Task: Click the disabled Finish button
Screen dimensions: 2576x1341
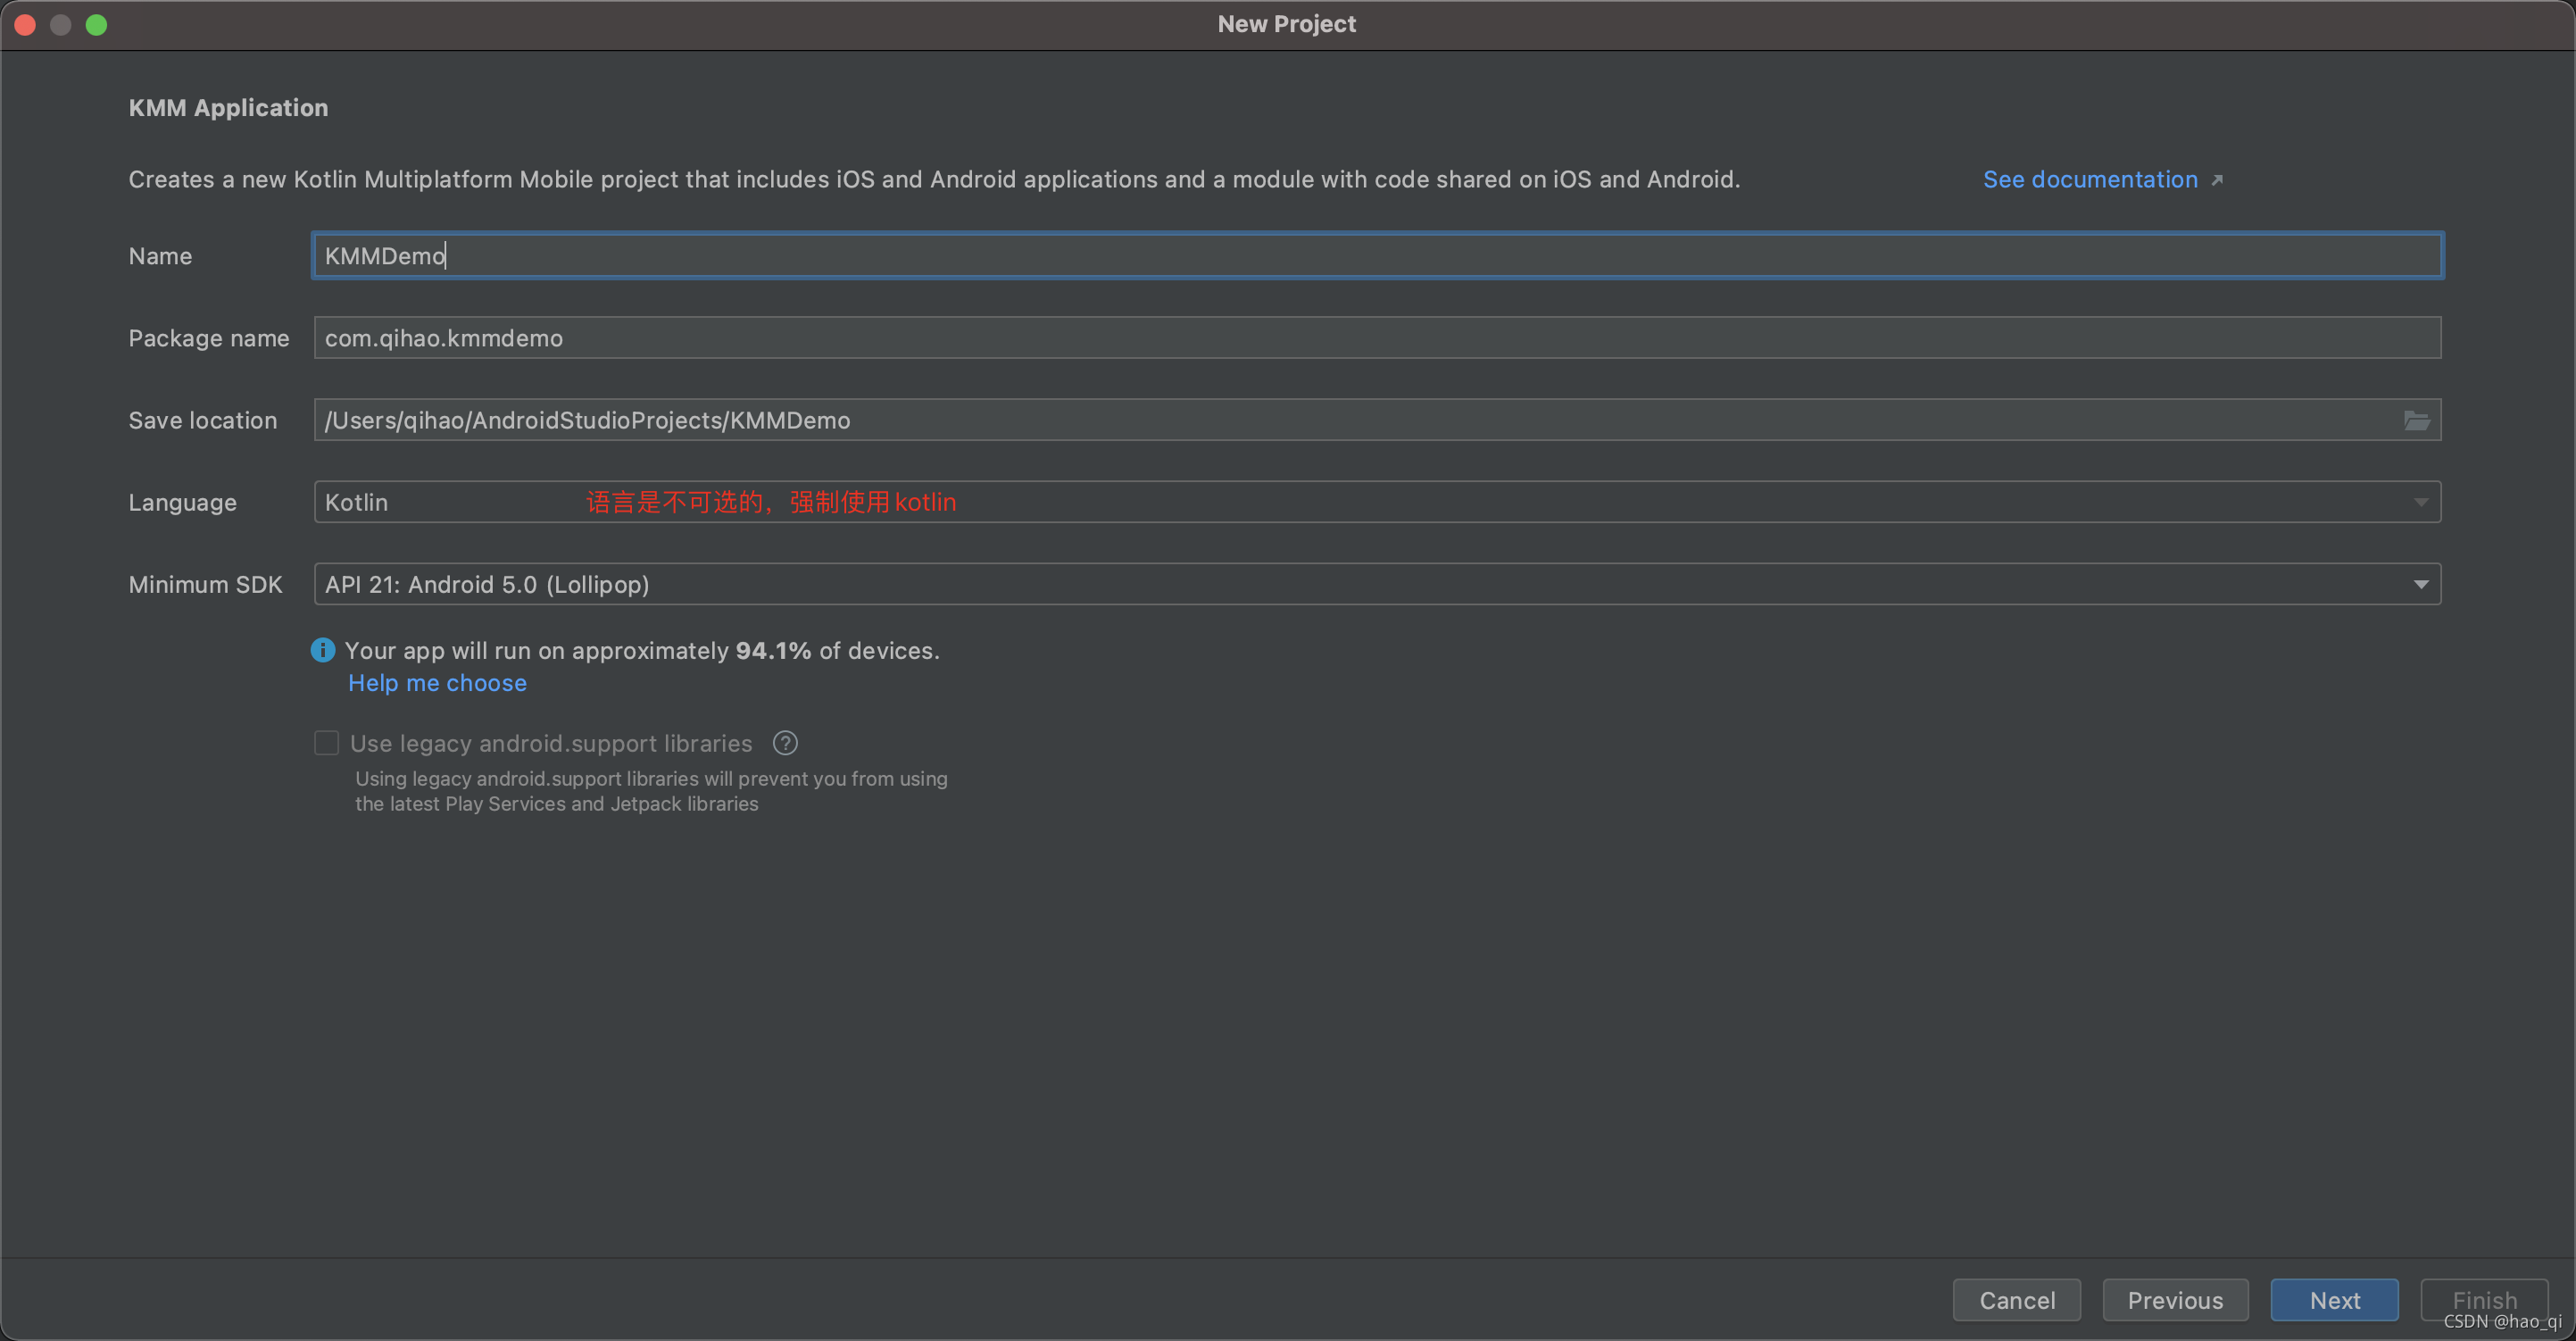Action: 2484,1299
